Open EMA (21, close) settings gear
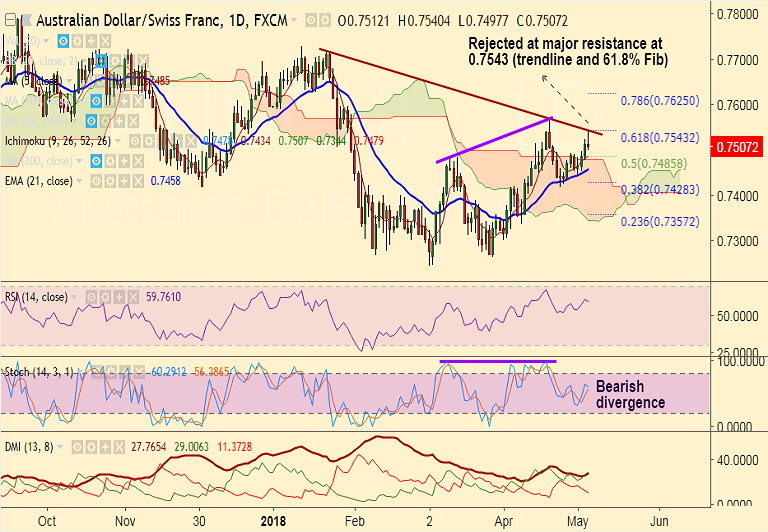Image resolution: width=768 pixels, height=532 pixels. [110, 181]
